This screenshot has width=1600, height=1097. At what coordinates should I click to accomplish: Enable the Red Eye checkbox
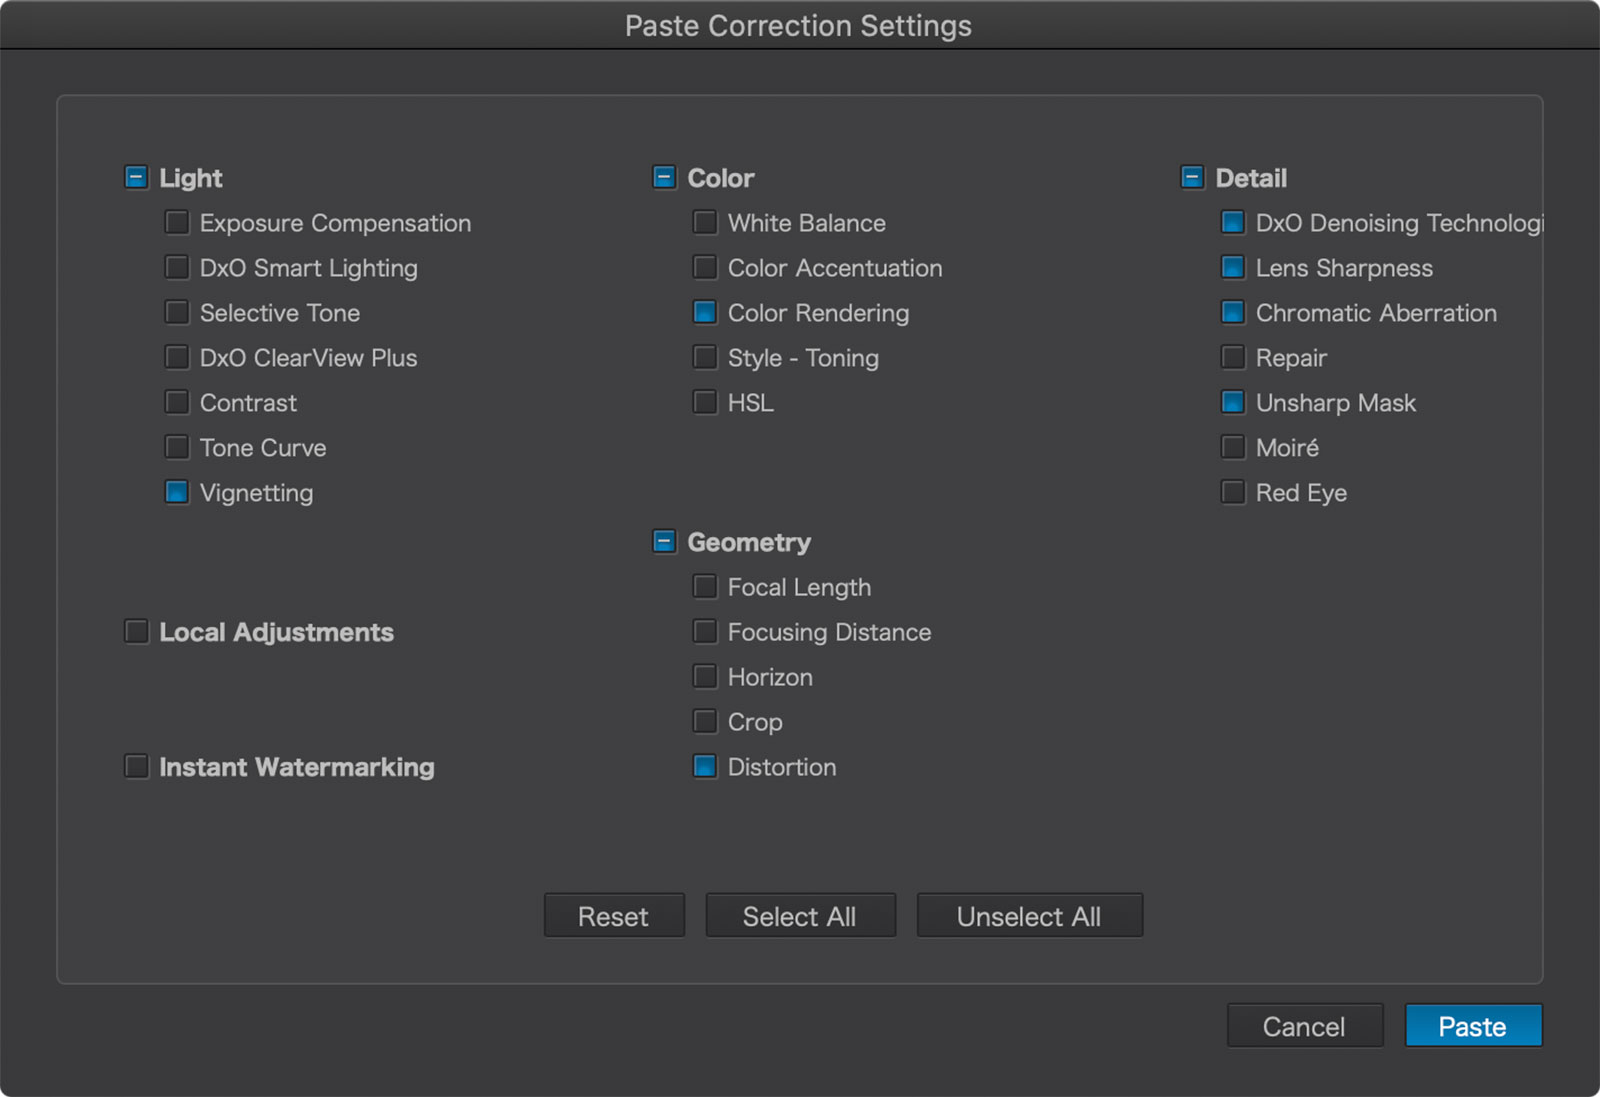point(1233,492)
